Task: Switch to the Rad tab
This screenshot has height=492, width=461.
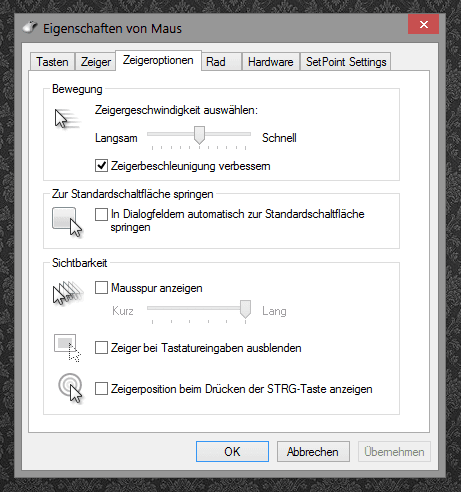Action: 221,62
